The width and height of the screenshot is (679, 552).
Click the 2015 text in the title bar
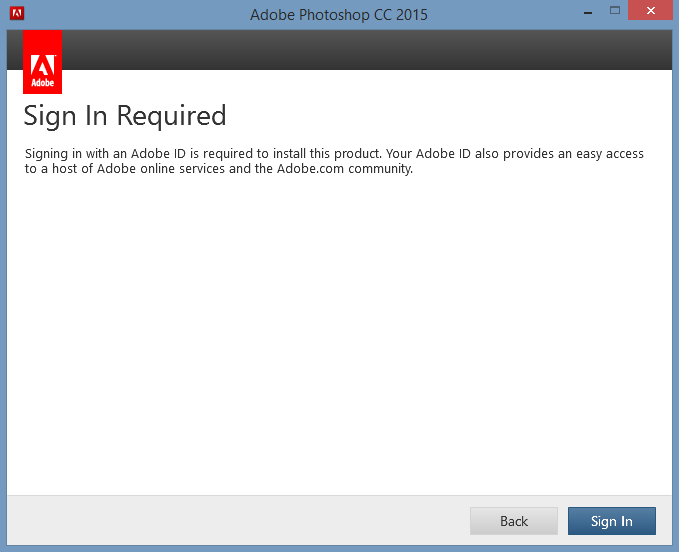click(x=412, y=15)
